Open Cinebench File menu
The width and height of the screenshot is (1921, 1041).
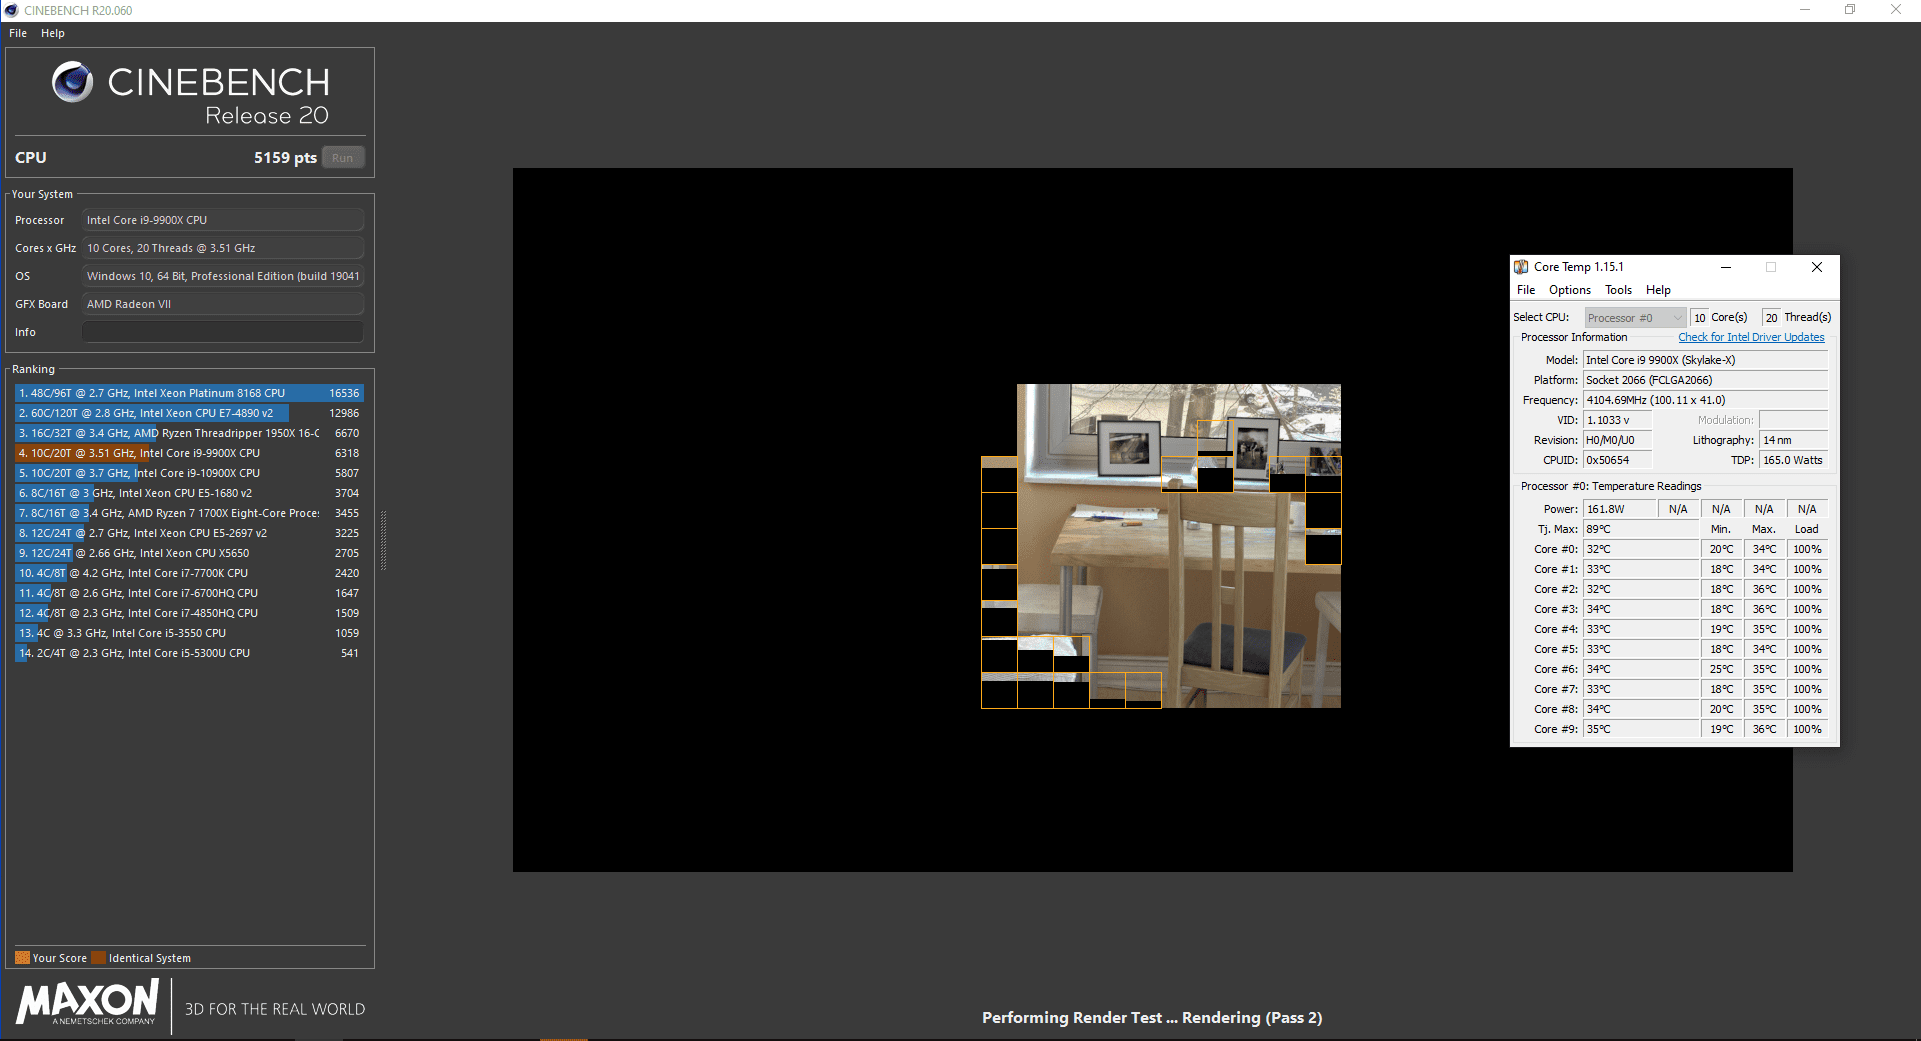[18, 33]
